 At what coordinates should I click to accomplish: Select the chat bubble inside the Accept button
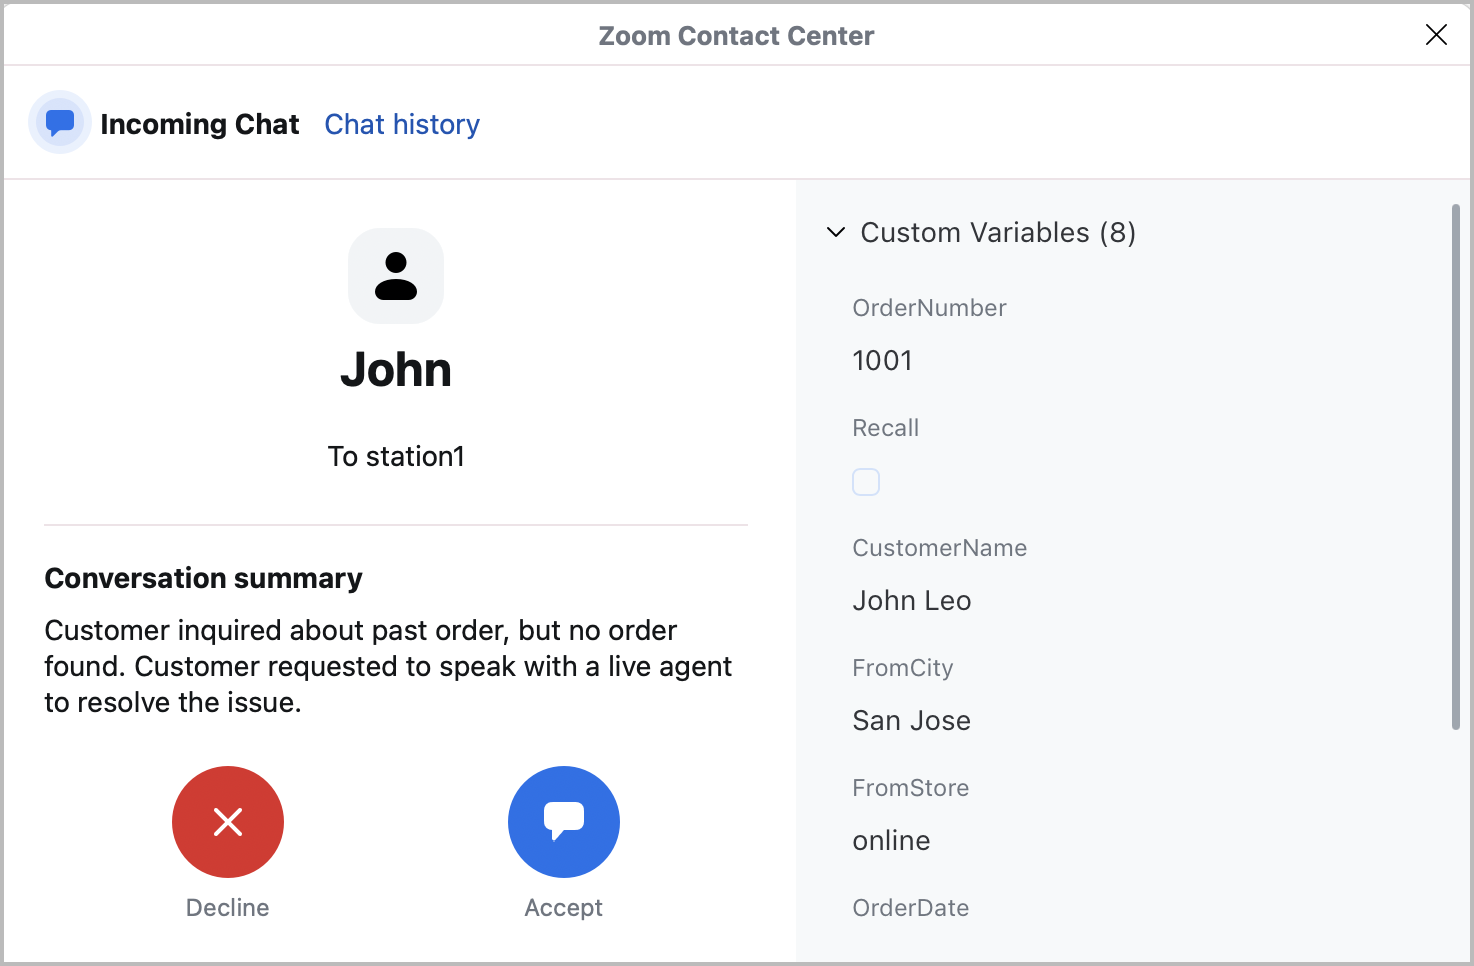pyautogui.click(x=563, y=821)
